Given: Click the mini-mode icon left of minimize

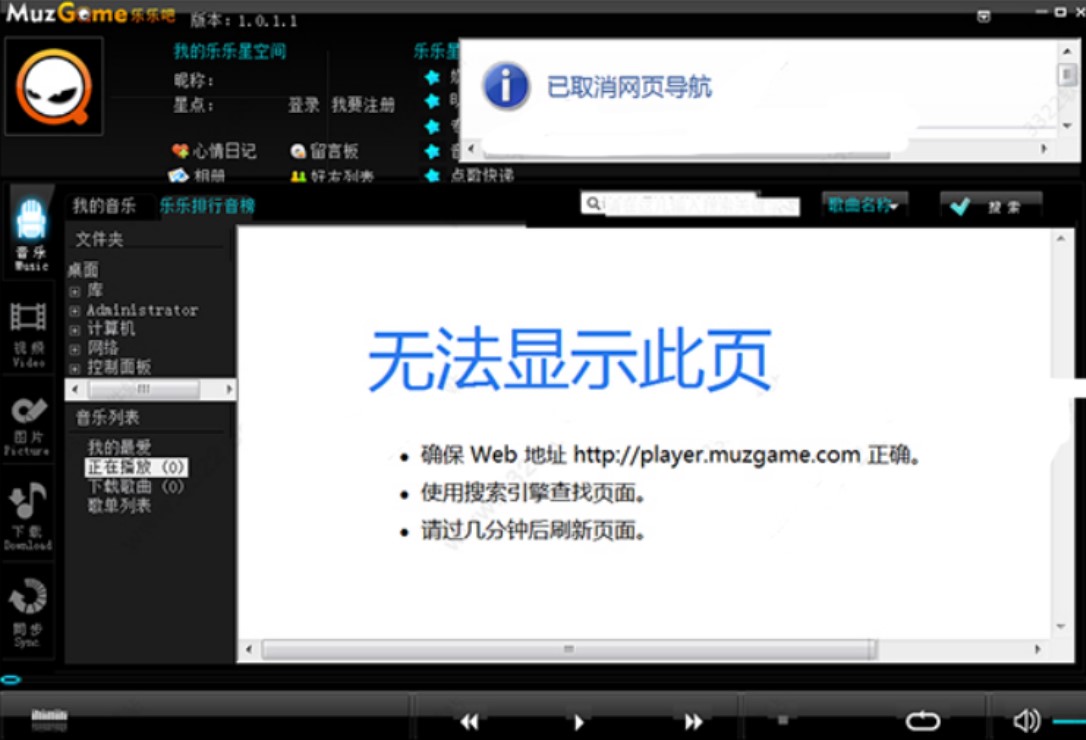Looking at the screenshot, I should (x=983, y=15).
